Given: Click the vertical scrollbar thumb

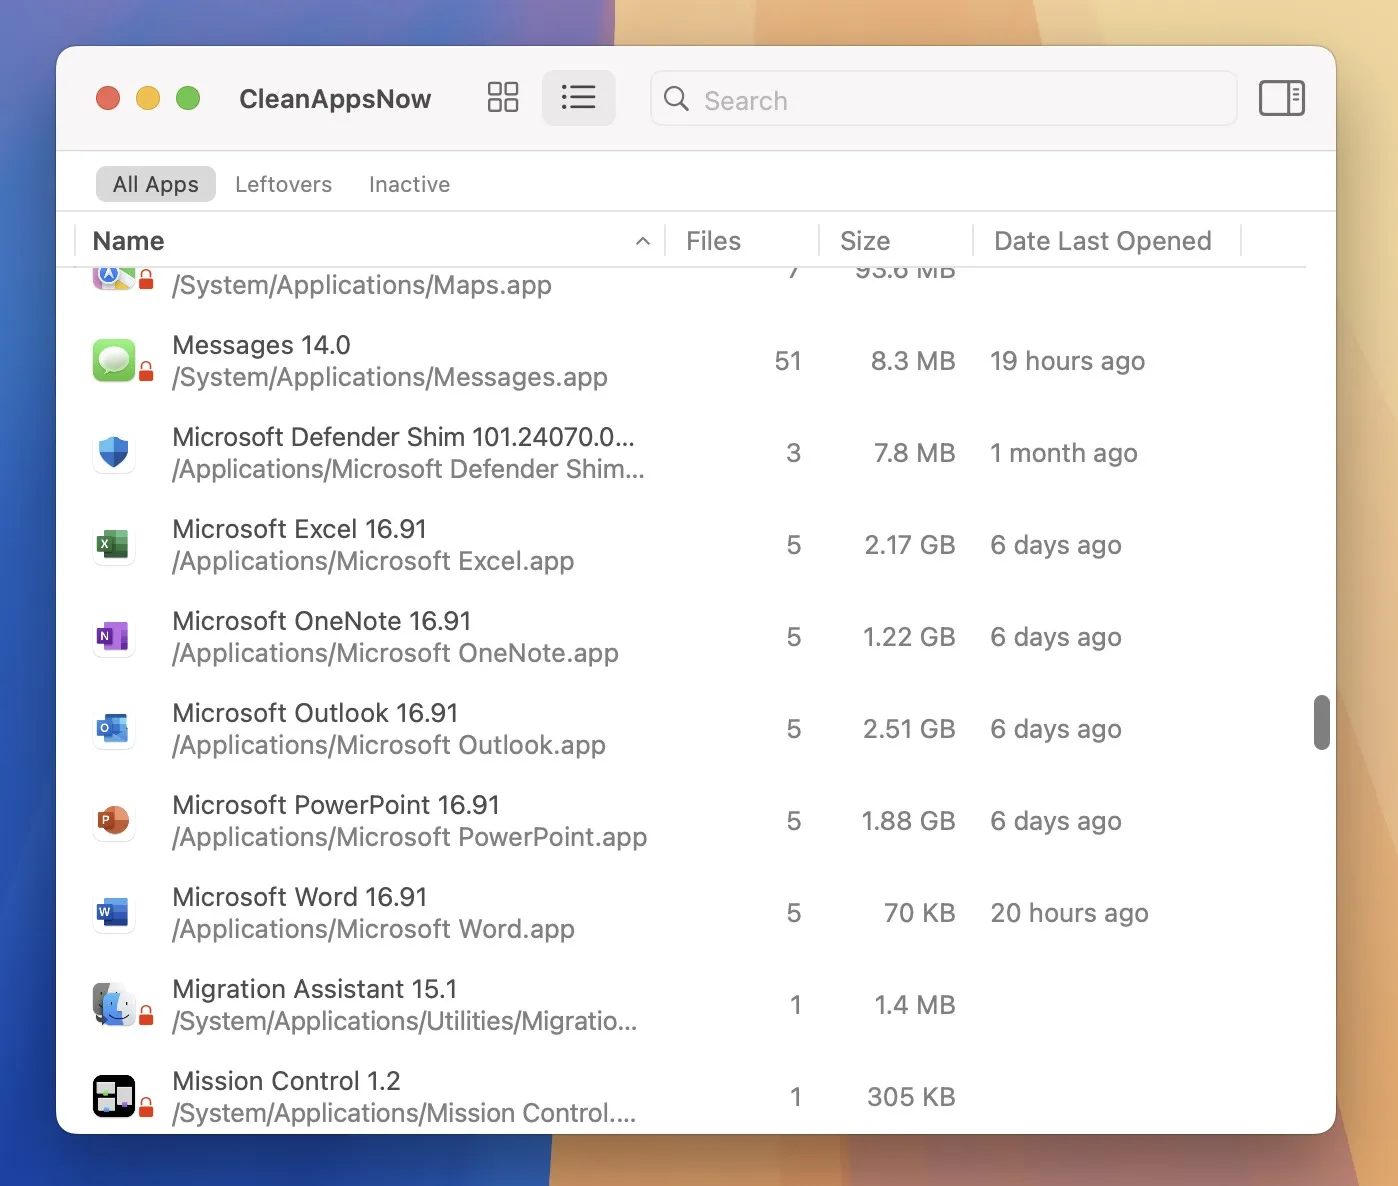Looking at the screenshot, I should tap(1322, 722).
